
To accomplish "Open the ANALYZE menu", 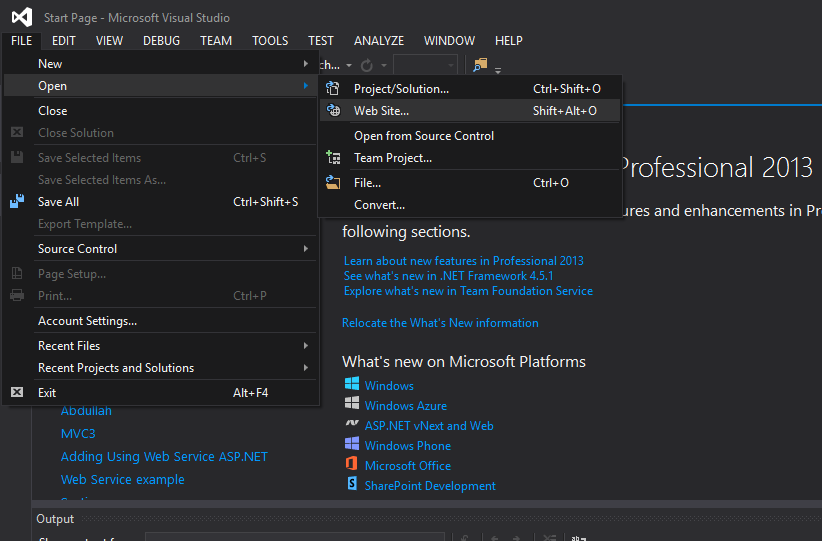I will [378, 40].
